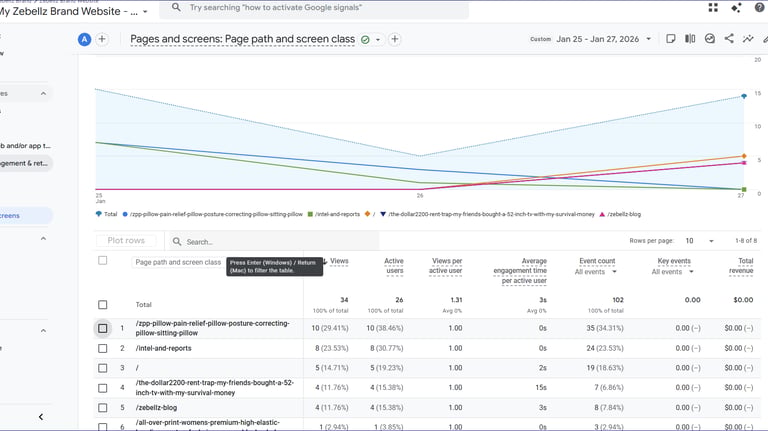
Task: Open the compare columns icon
Action: (690, 39)
